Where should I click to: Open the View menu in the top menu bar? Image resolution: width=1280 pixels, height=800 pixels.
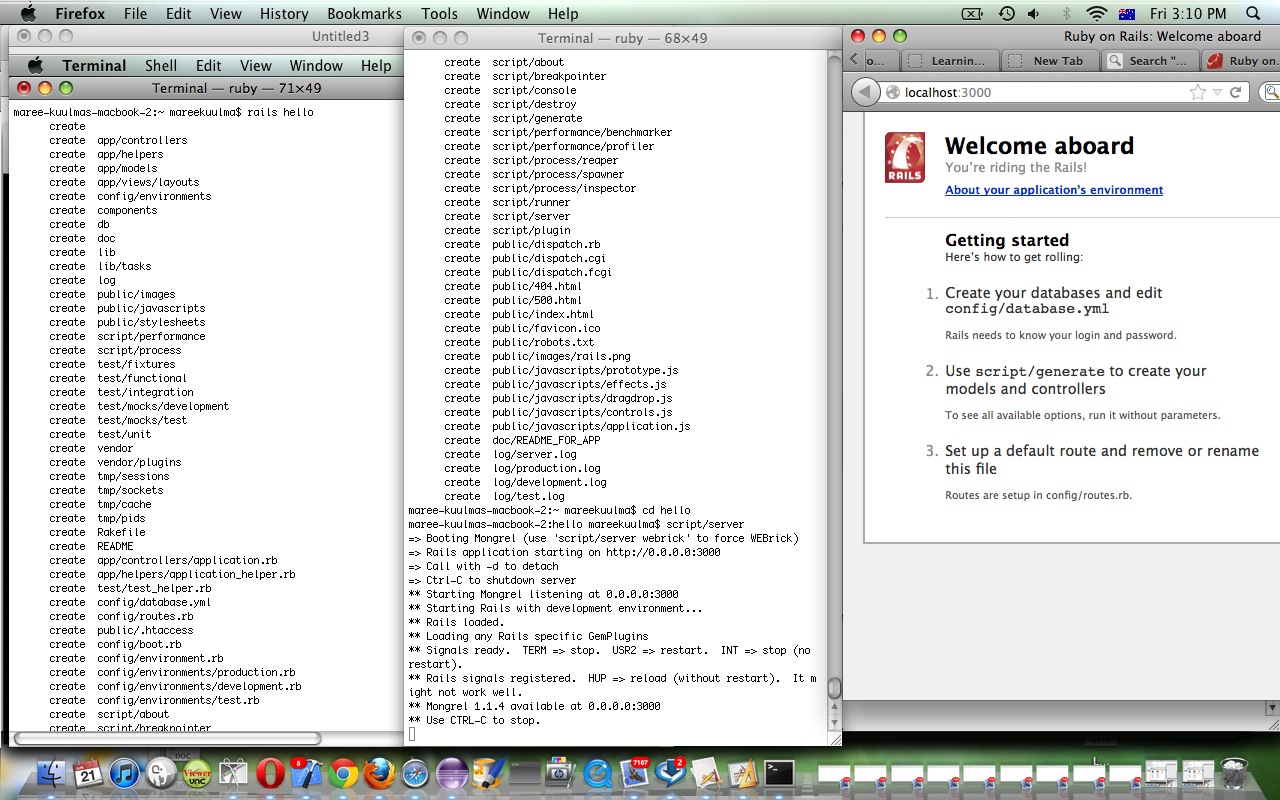coord(225,13)
